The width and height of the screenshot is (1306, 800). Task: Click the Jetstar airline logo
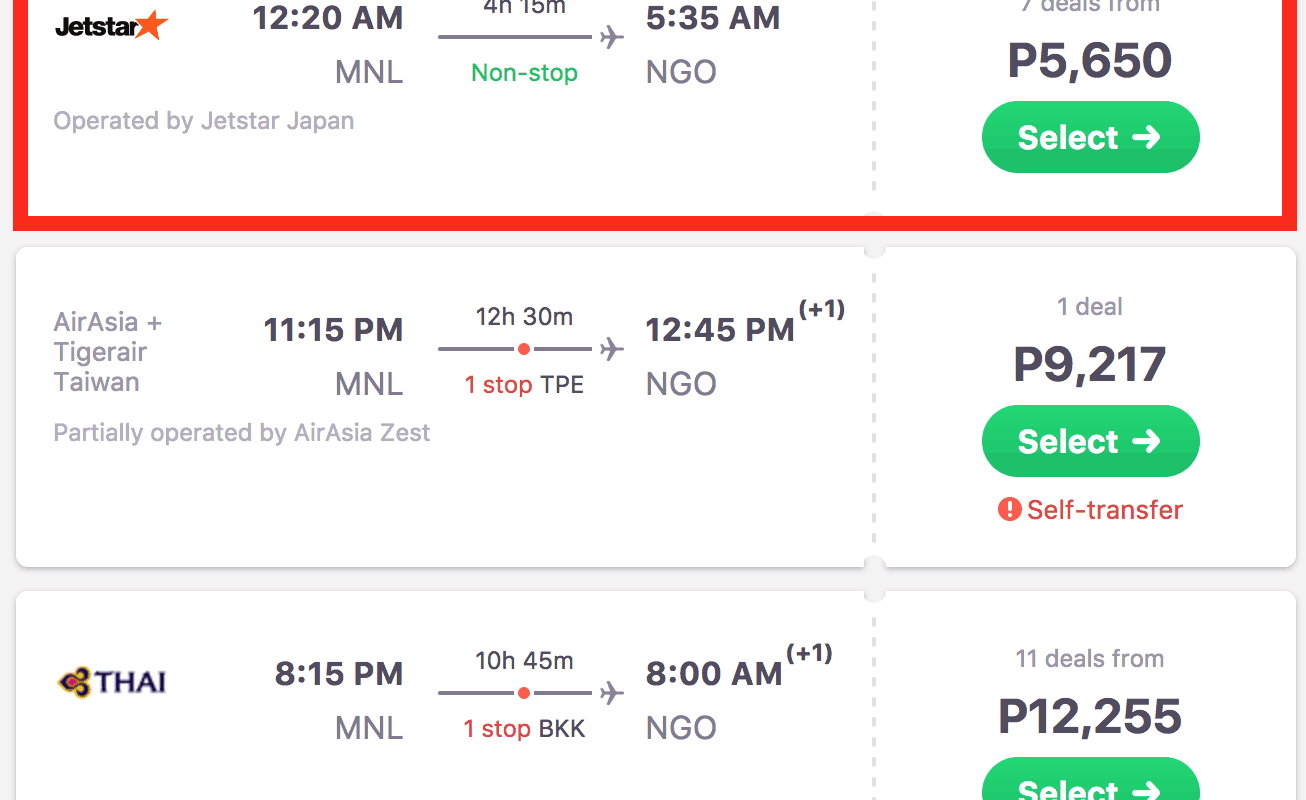(111, 25)
